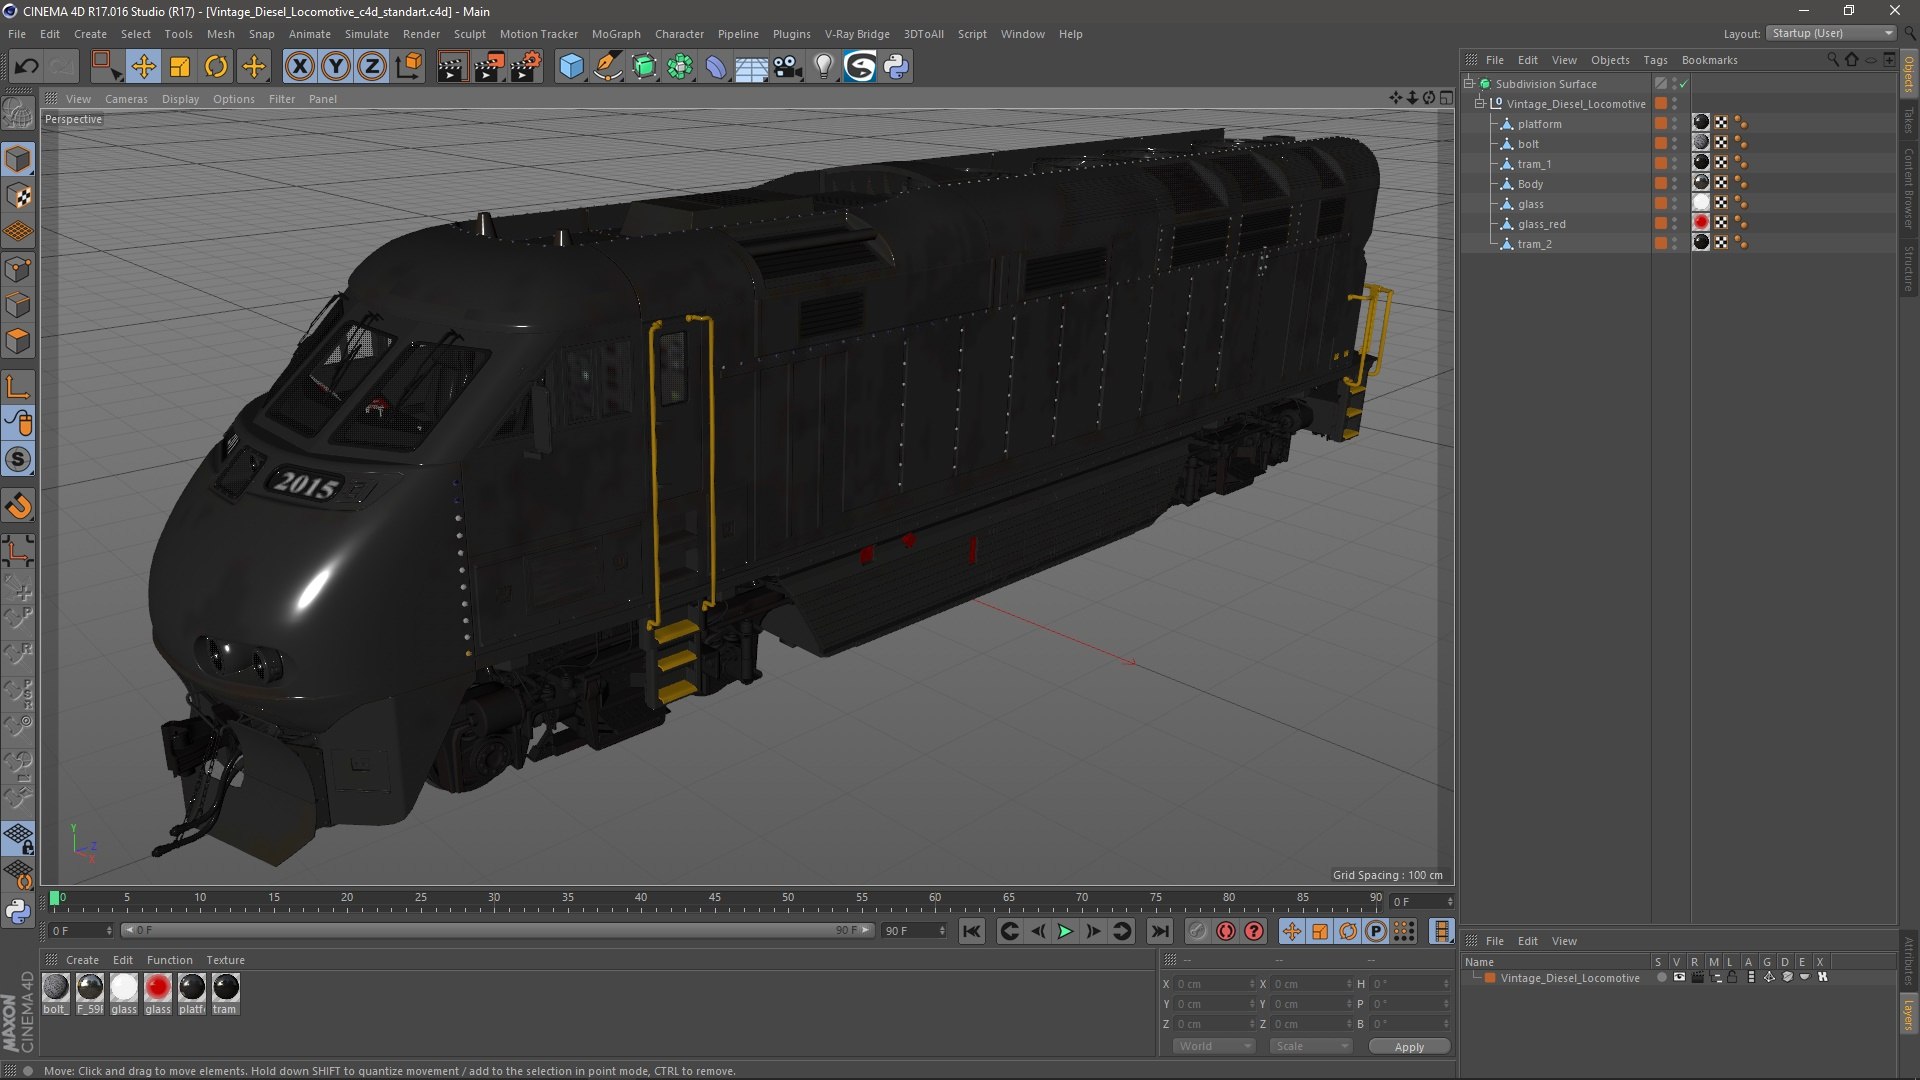Screen dimensions: 1920x1080
Task: Go to start of animation
Action: [971, 931]
